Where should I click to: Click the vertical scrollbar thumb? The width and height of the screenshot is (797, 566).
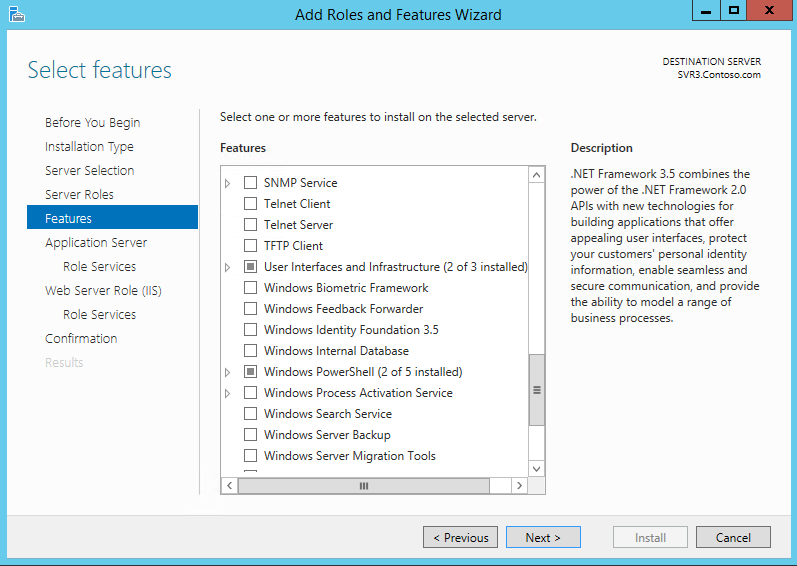tap(537, 390)
